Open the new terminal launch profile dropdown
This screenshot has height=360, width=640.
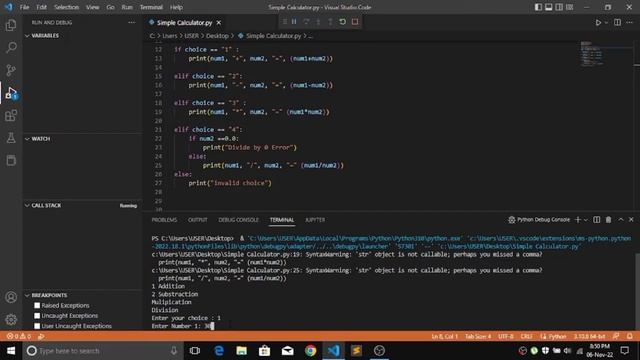(586, 220)
